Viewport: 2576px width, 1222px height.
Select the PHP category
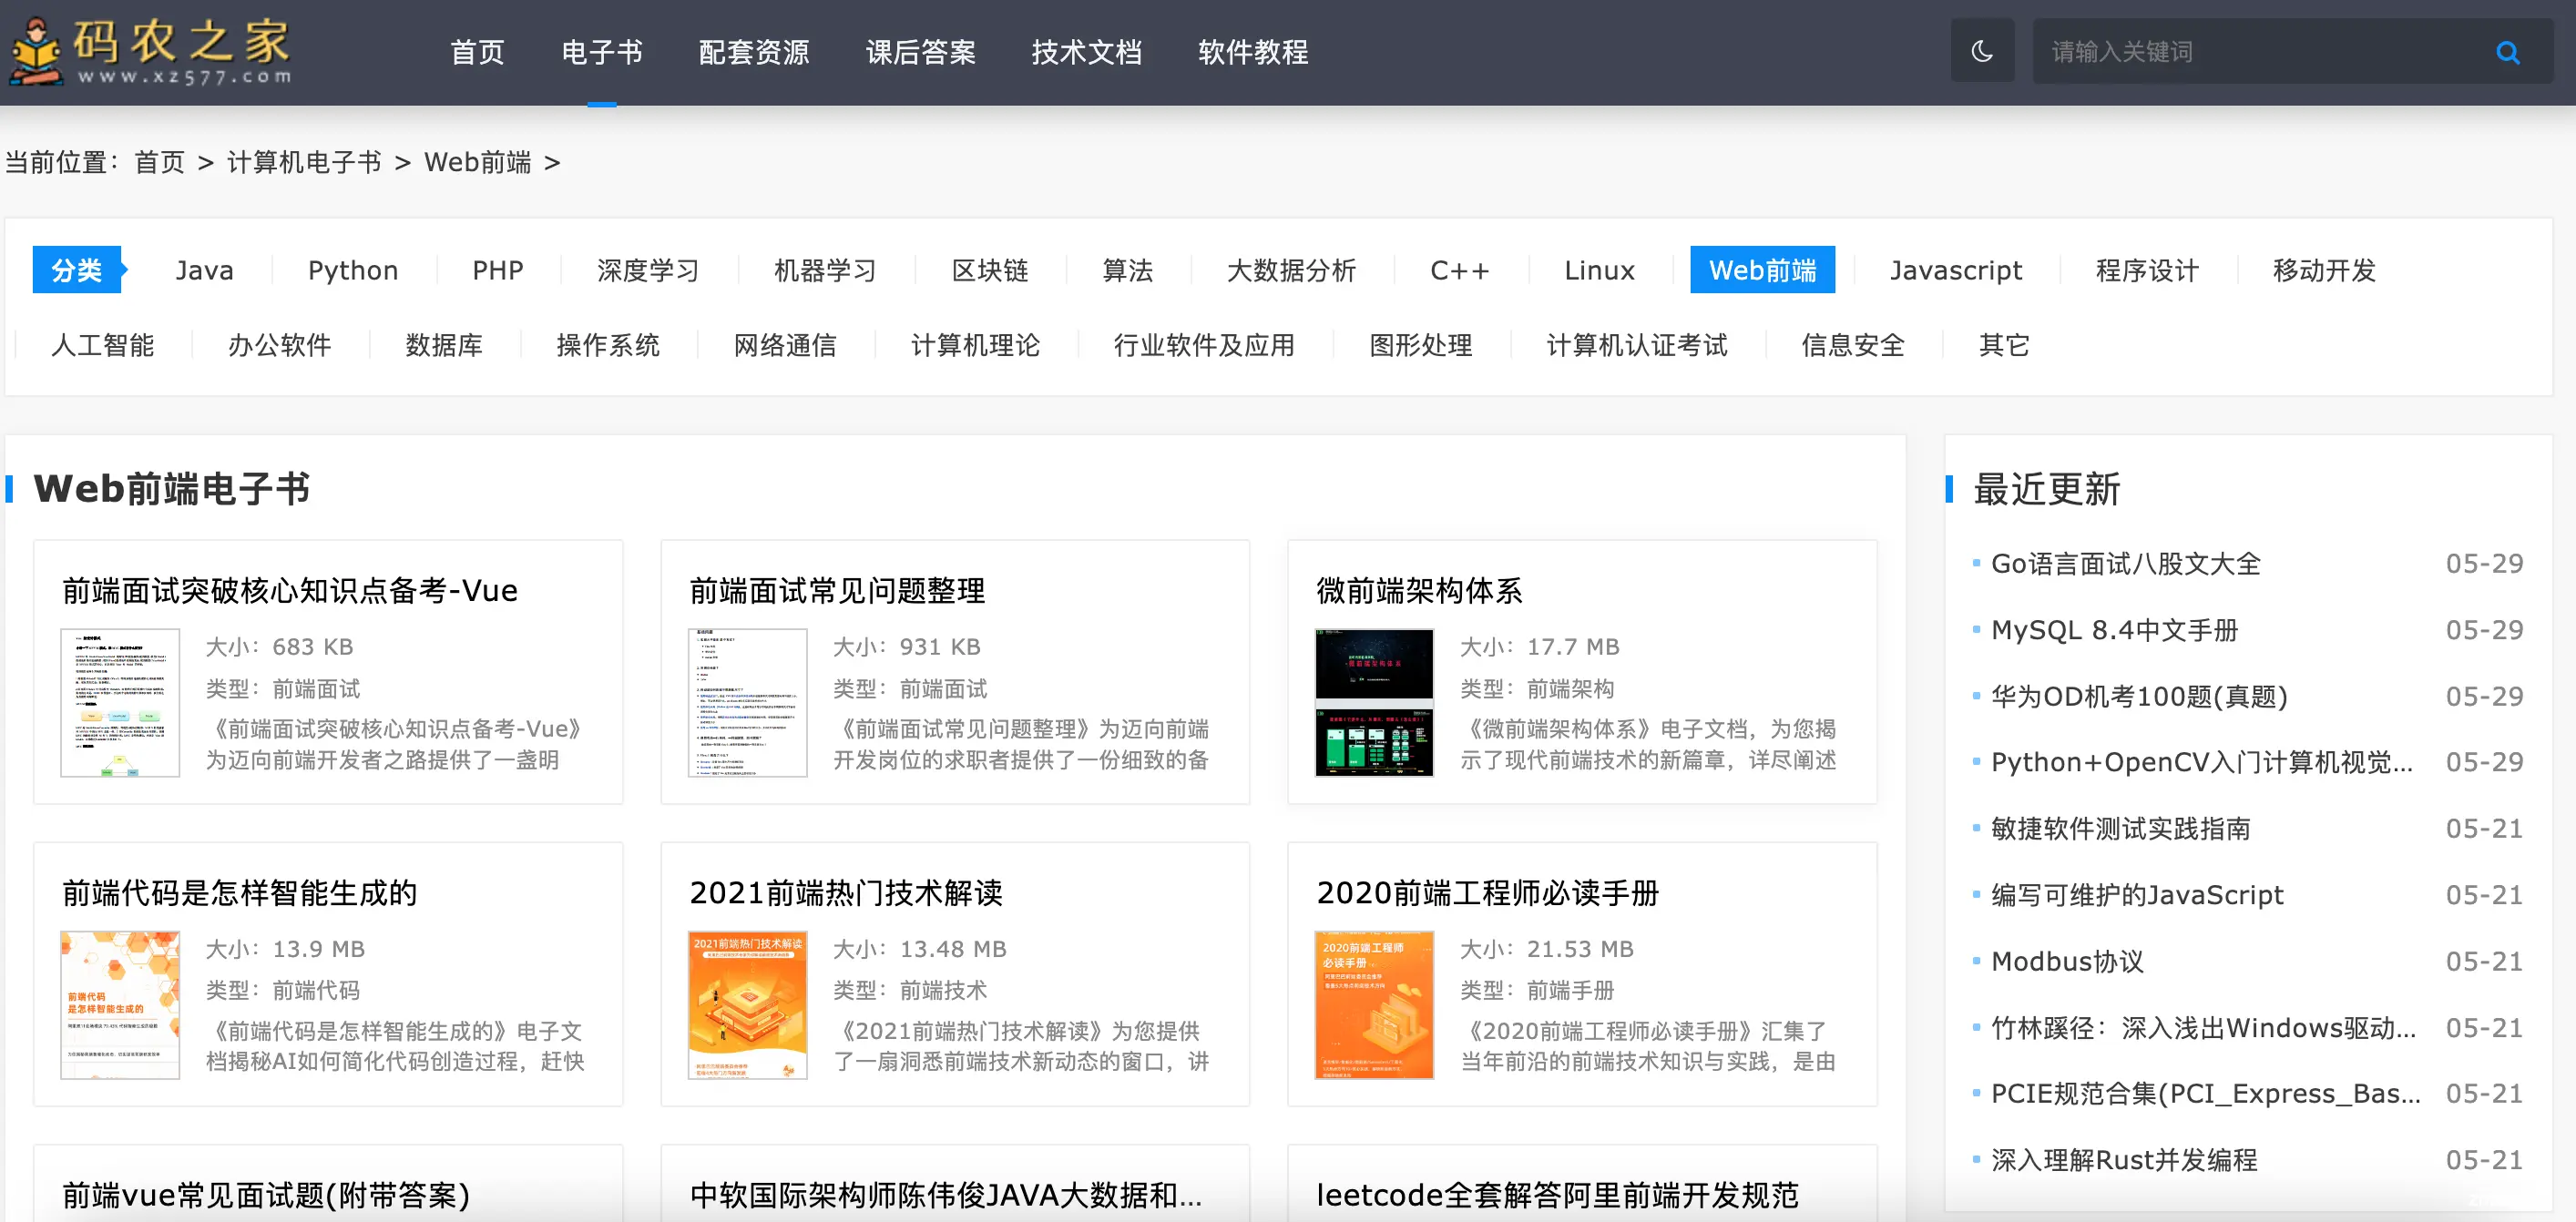point(497,270)
